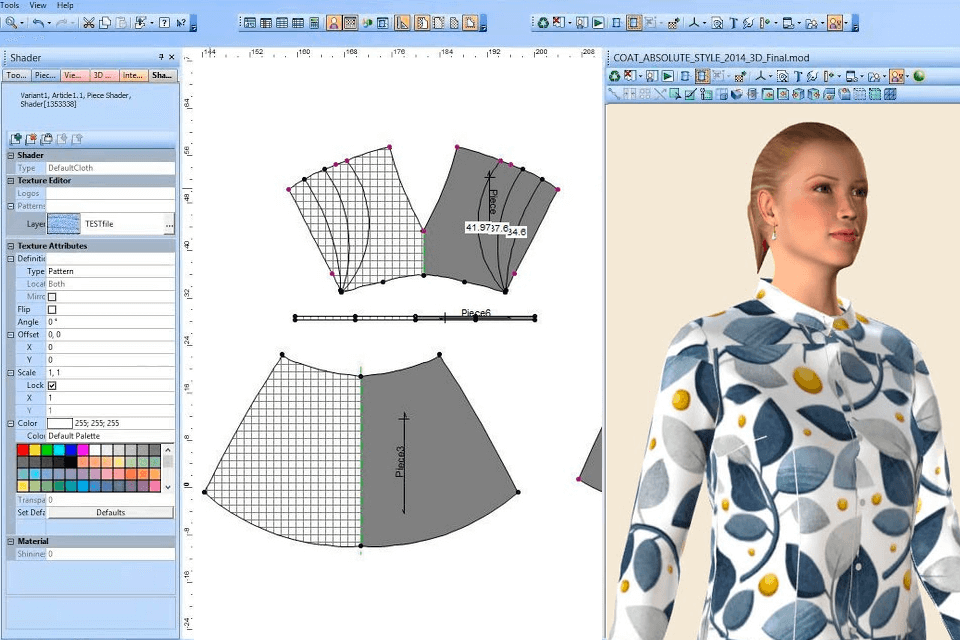
Task: Click the checkmark box icon in 3D second toolbar
Action: [690, 94]
